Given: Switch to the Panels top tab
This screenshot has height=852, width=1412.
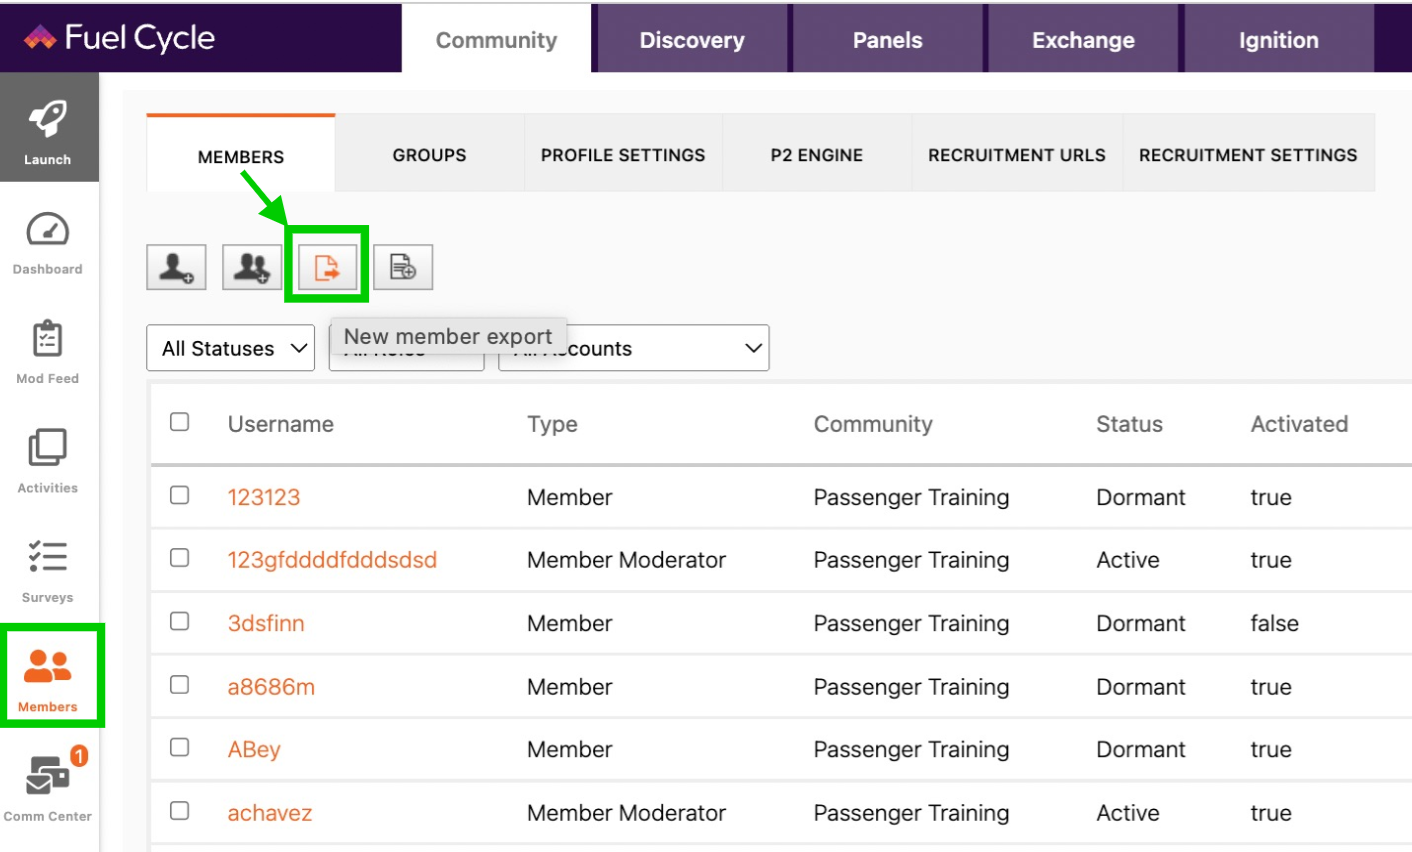Looking at the screenshot, I should [888, 39].
